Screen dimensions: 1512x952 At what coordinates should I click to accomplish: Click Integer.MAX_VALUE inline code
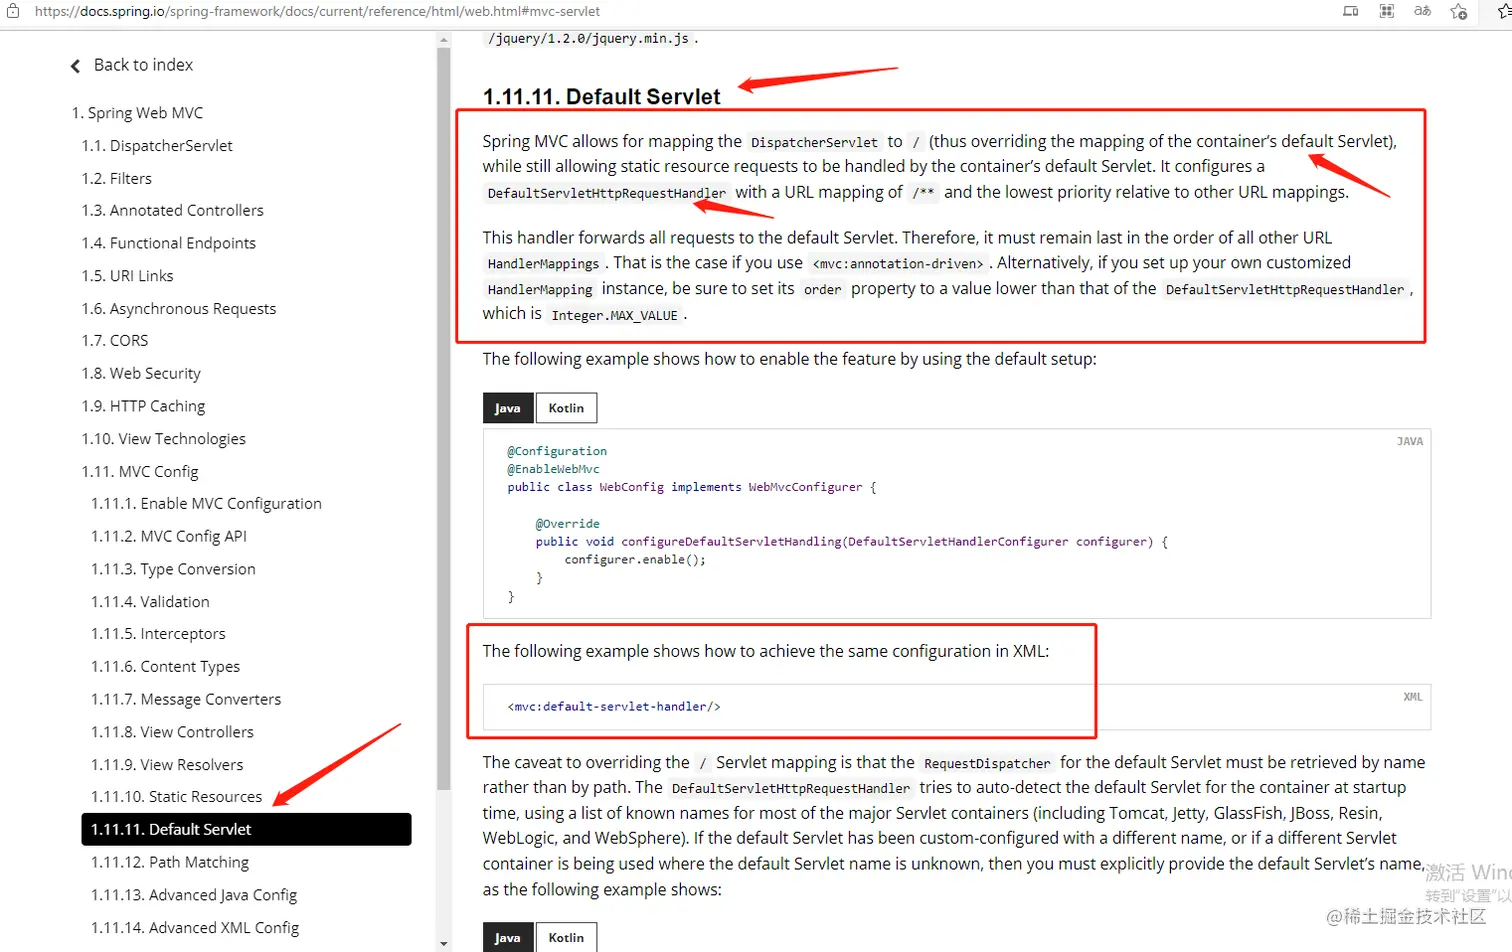[x=614, y=315]
